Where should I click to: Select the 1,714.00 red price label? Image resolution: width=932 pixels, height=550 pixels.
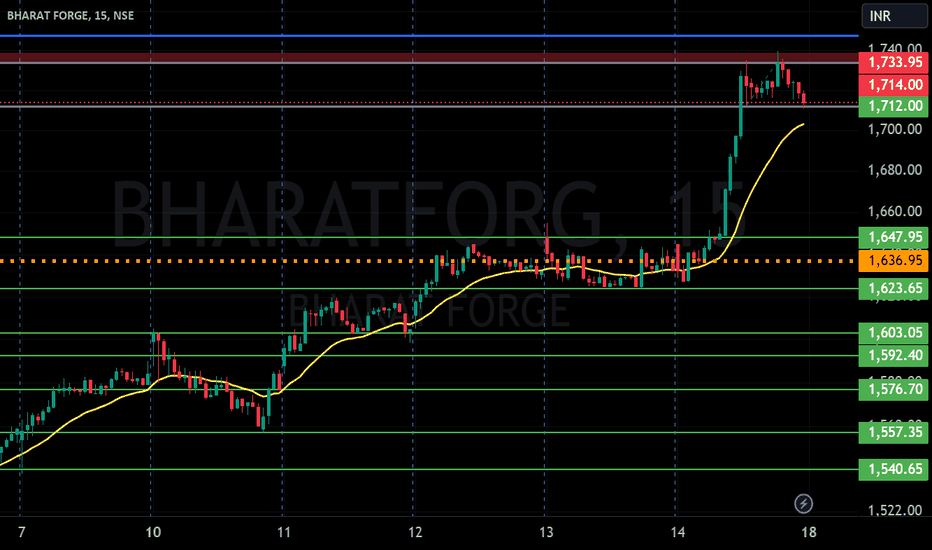tap(893, 84)
